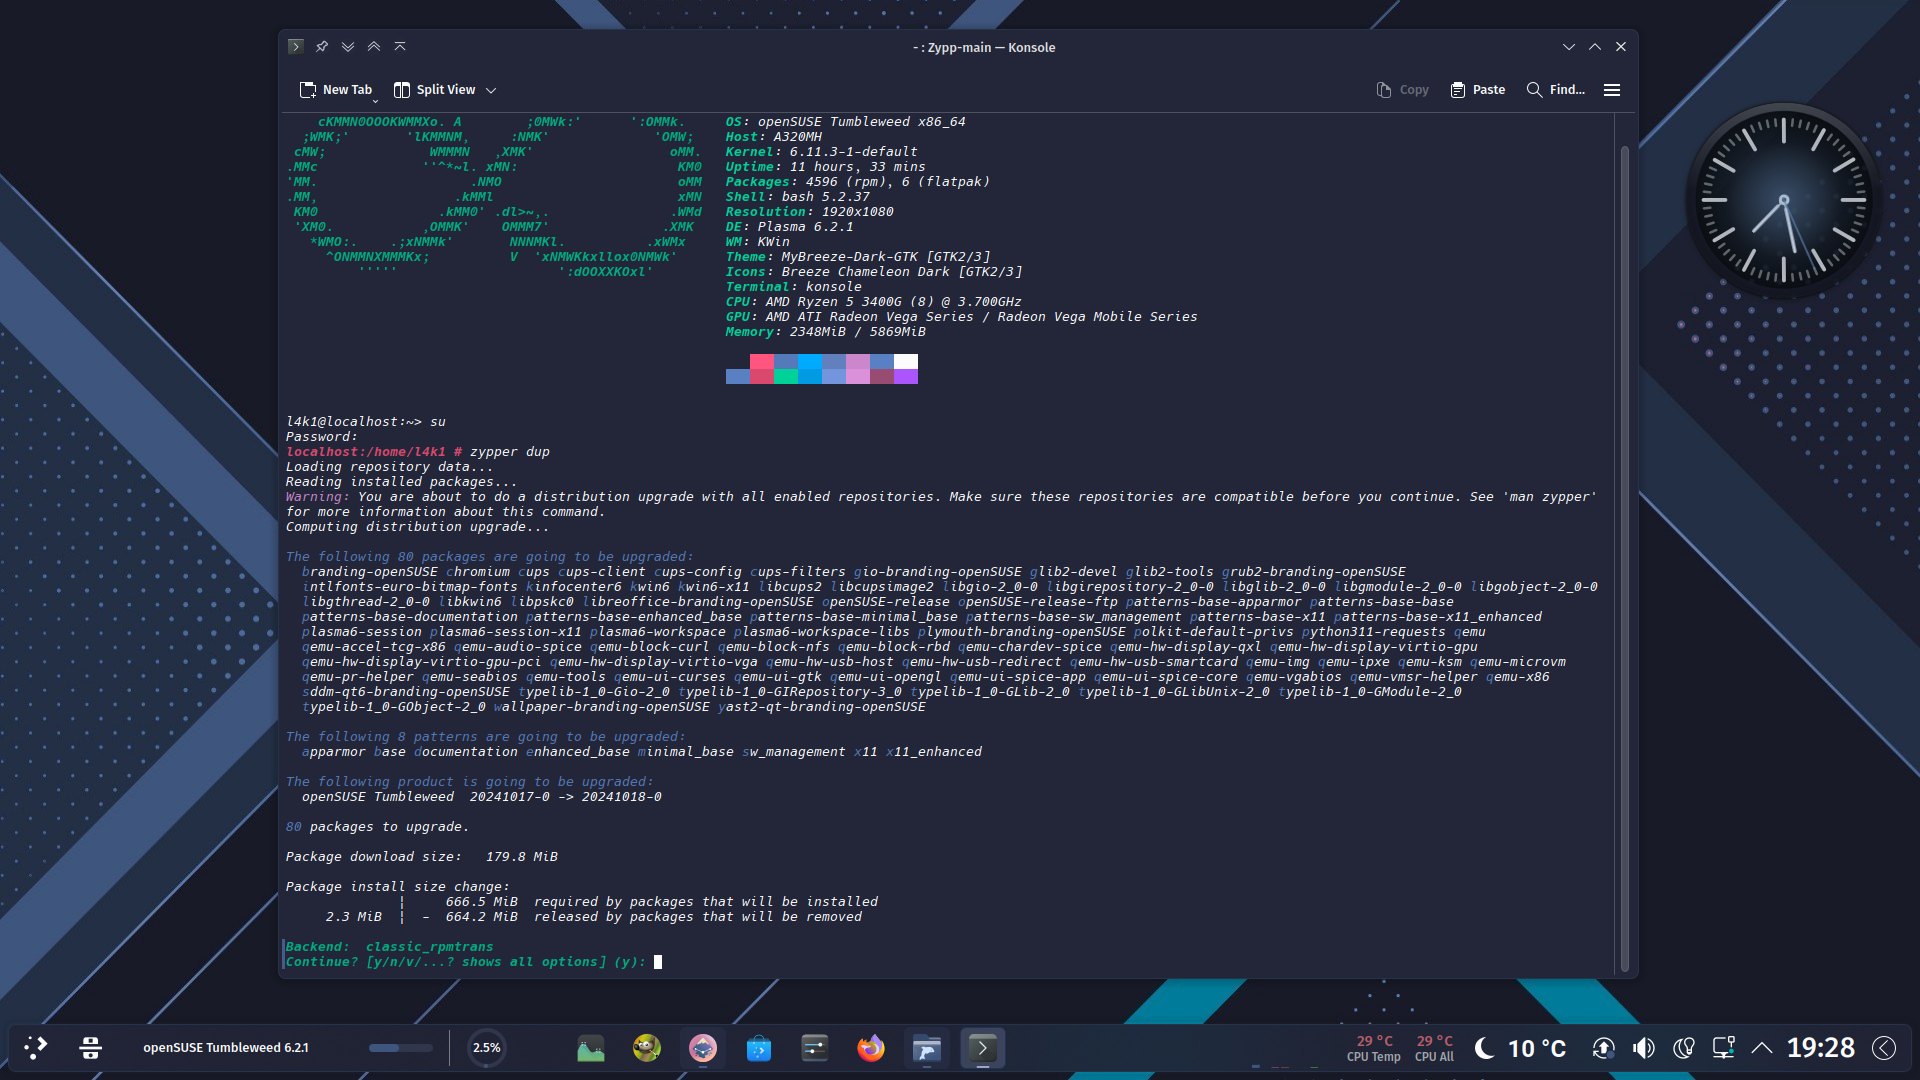Switch to Konsole in taskbar
Screen dimensions: 1920x1080
pyautogui.click(x=983, y=1048)
